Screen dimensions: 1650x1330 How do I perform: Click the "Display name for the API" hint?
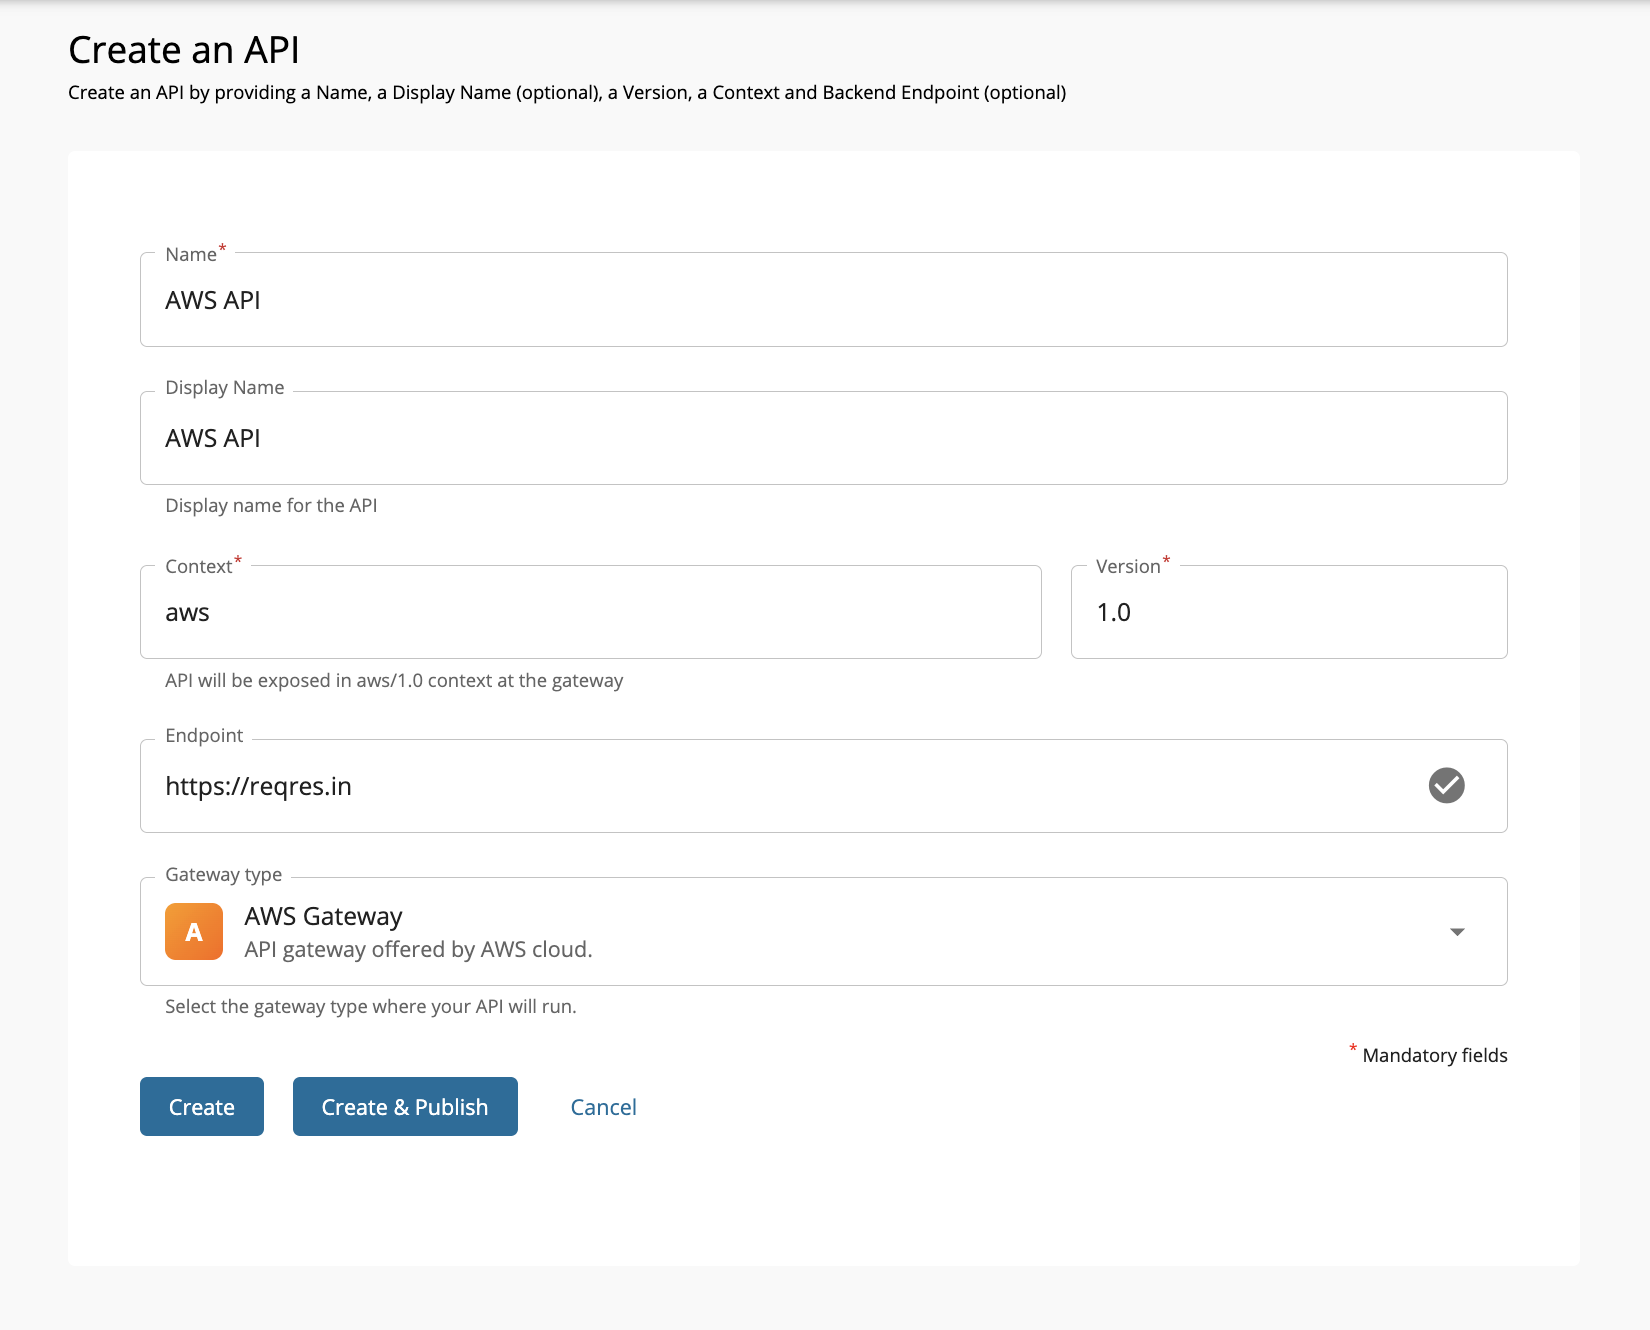(271, 506)
